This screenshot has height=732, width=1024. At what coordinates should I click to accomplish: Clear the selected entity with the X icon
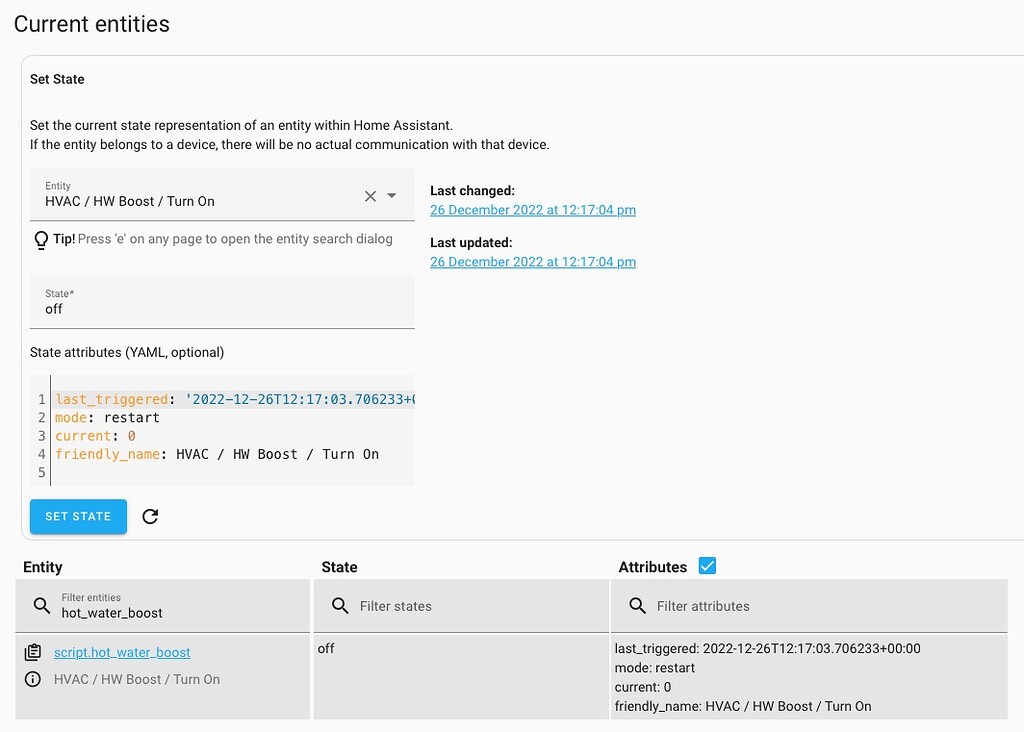pos(369,197)
